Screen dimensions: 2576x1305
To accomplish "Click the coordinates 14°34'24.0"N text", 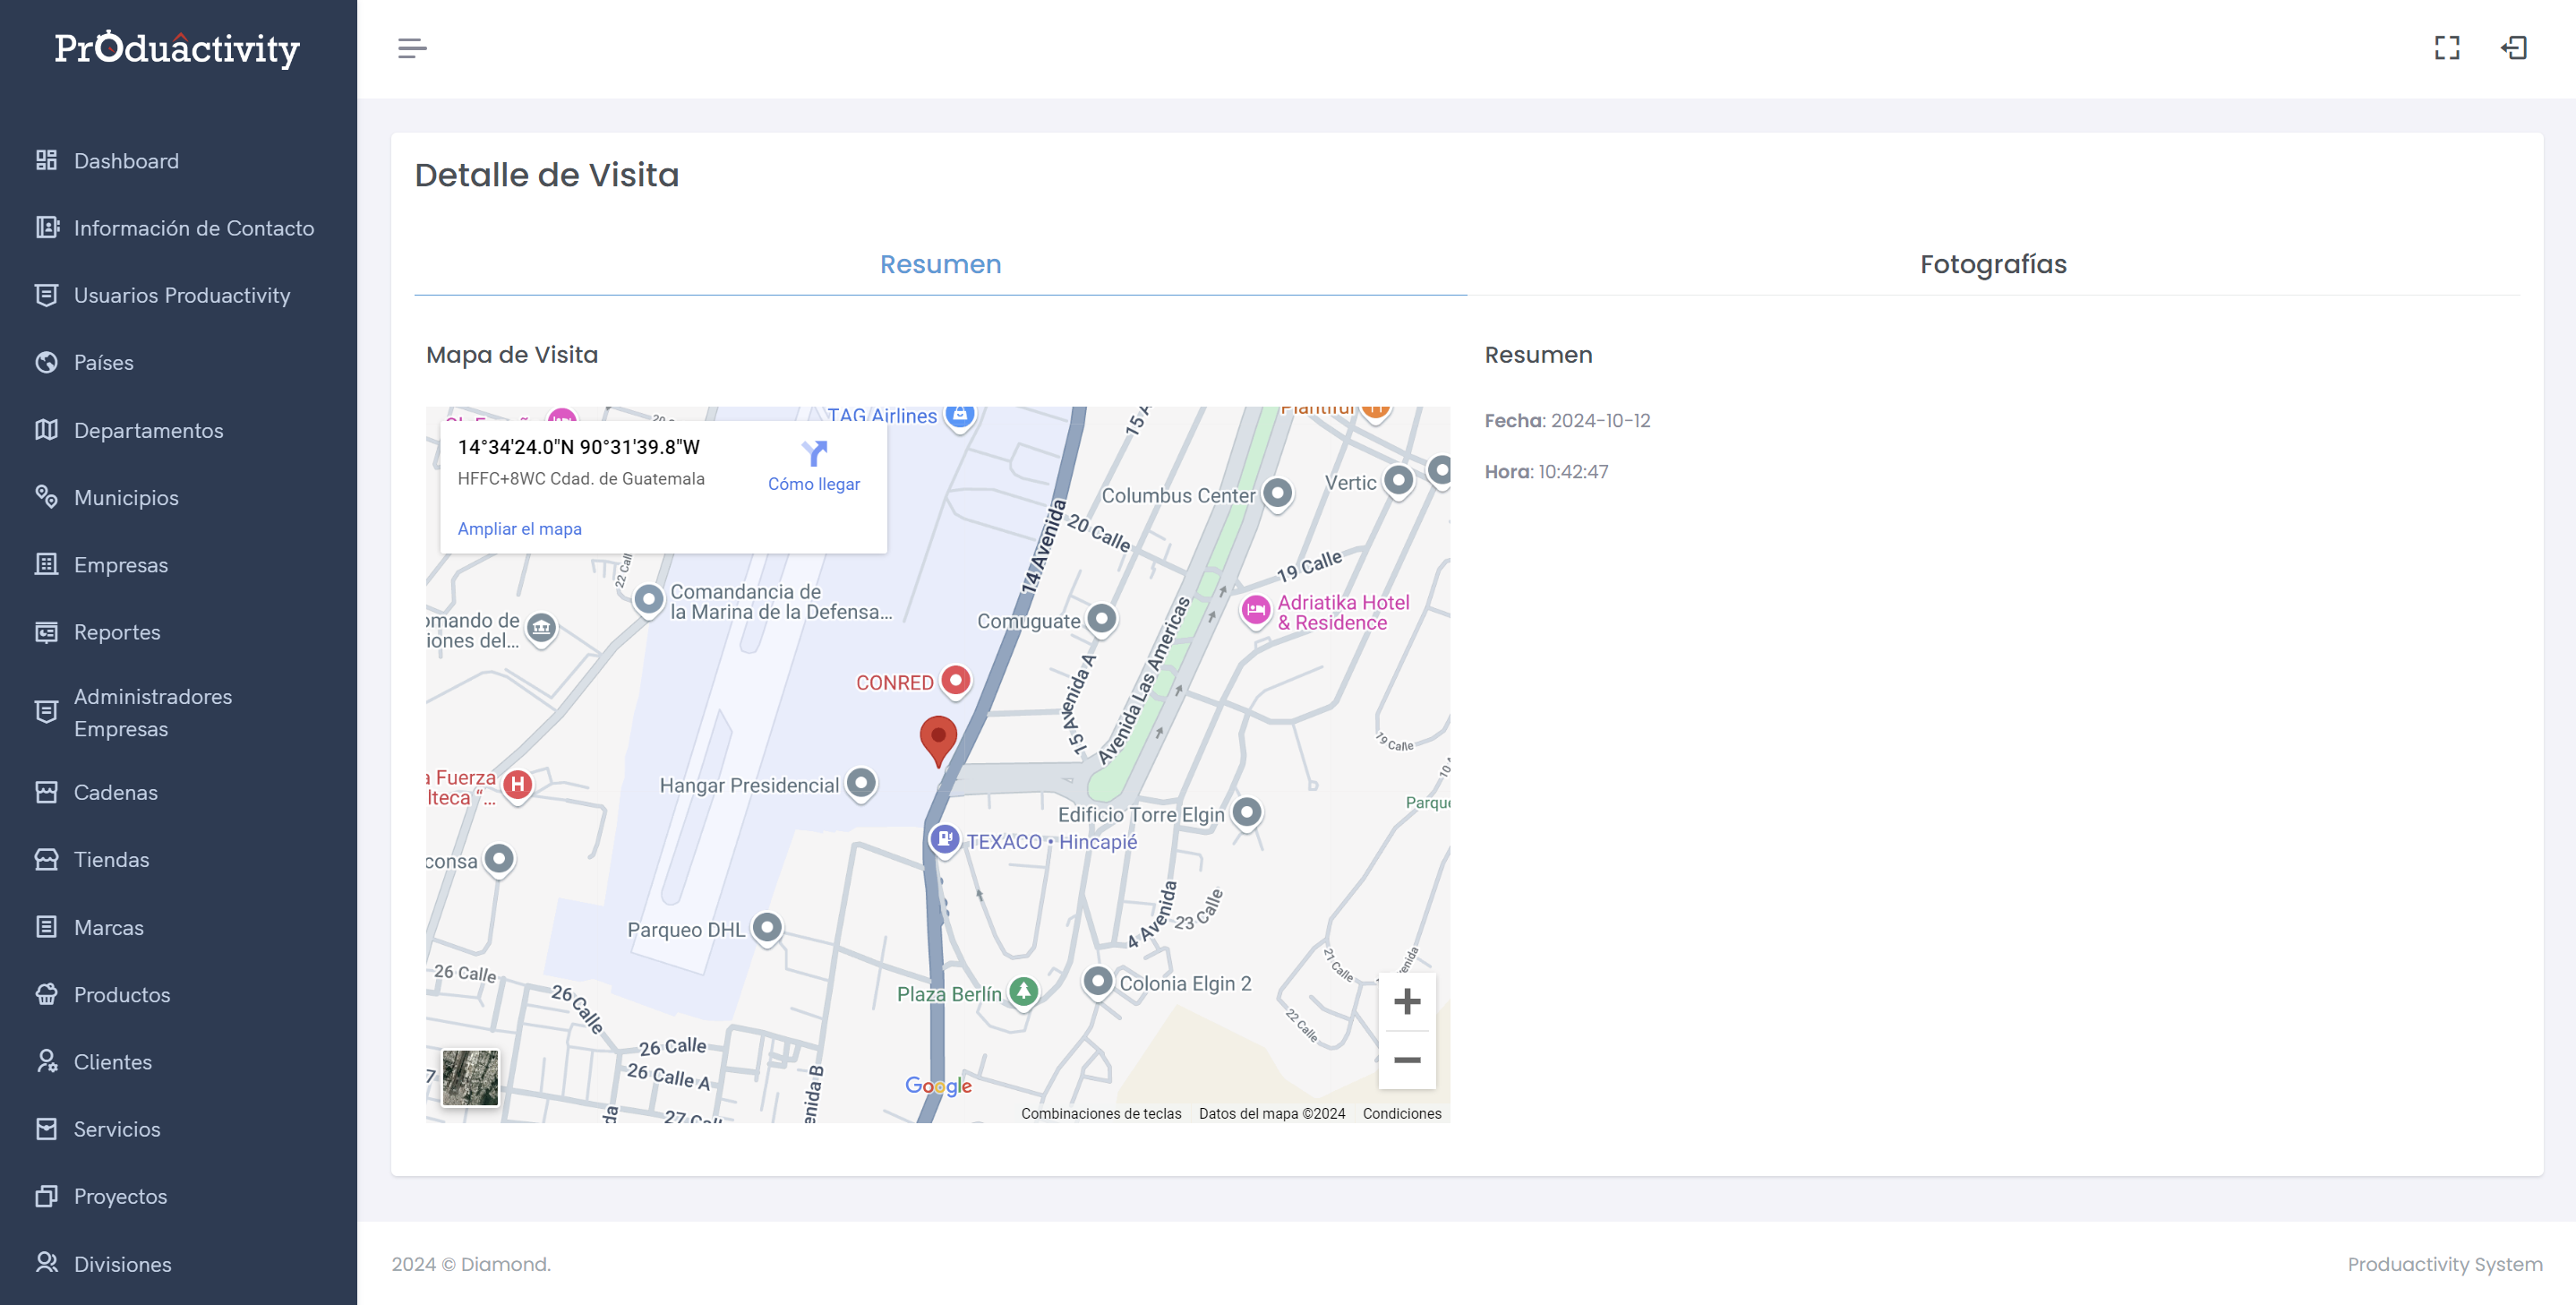I will point(578,447).
